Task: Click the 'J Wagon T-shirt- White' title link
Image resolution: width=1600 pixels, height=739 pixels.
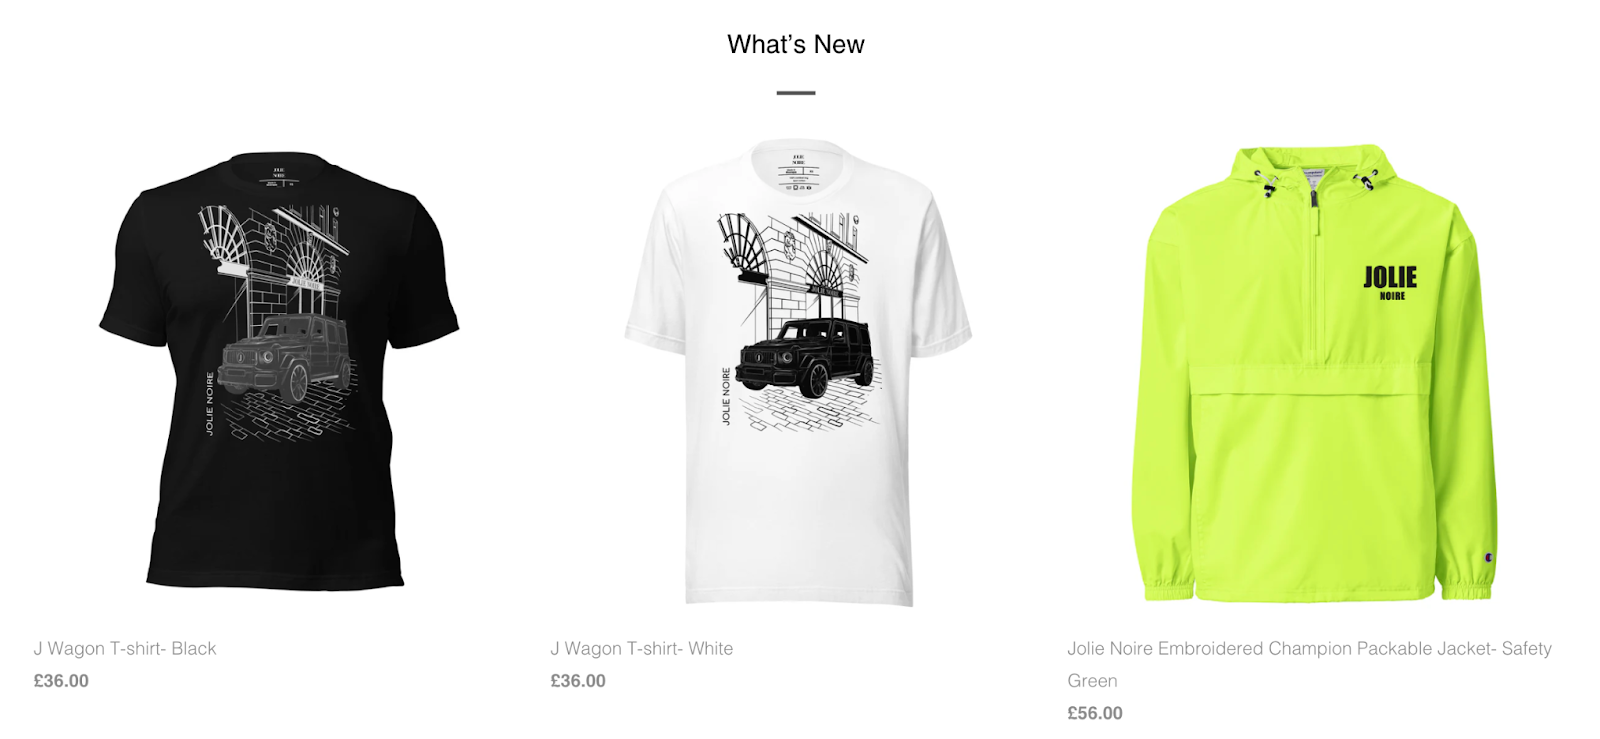Action: point(642,648)
